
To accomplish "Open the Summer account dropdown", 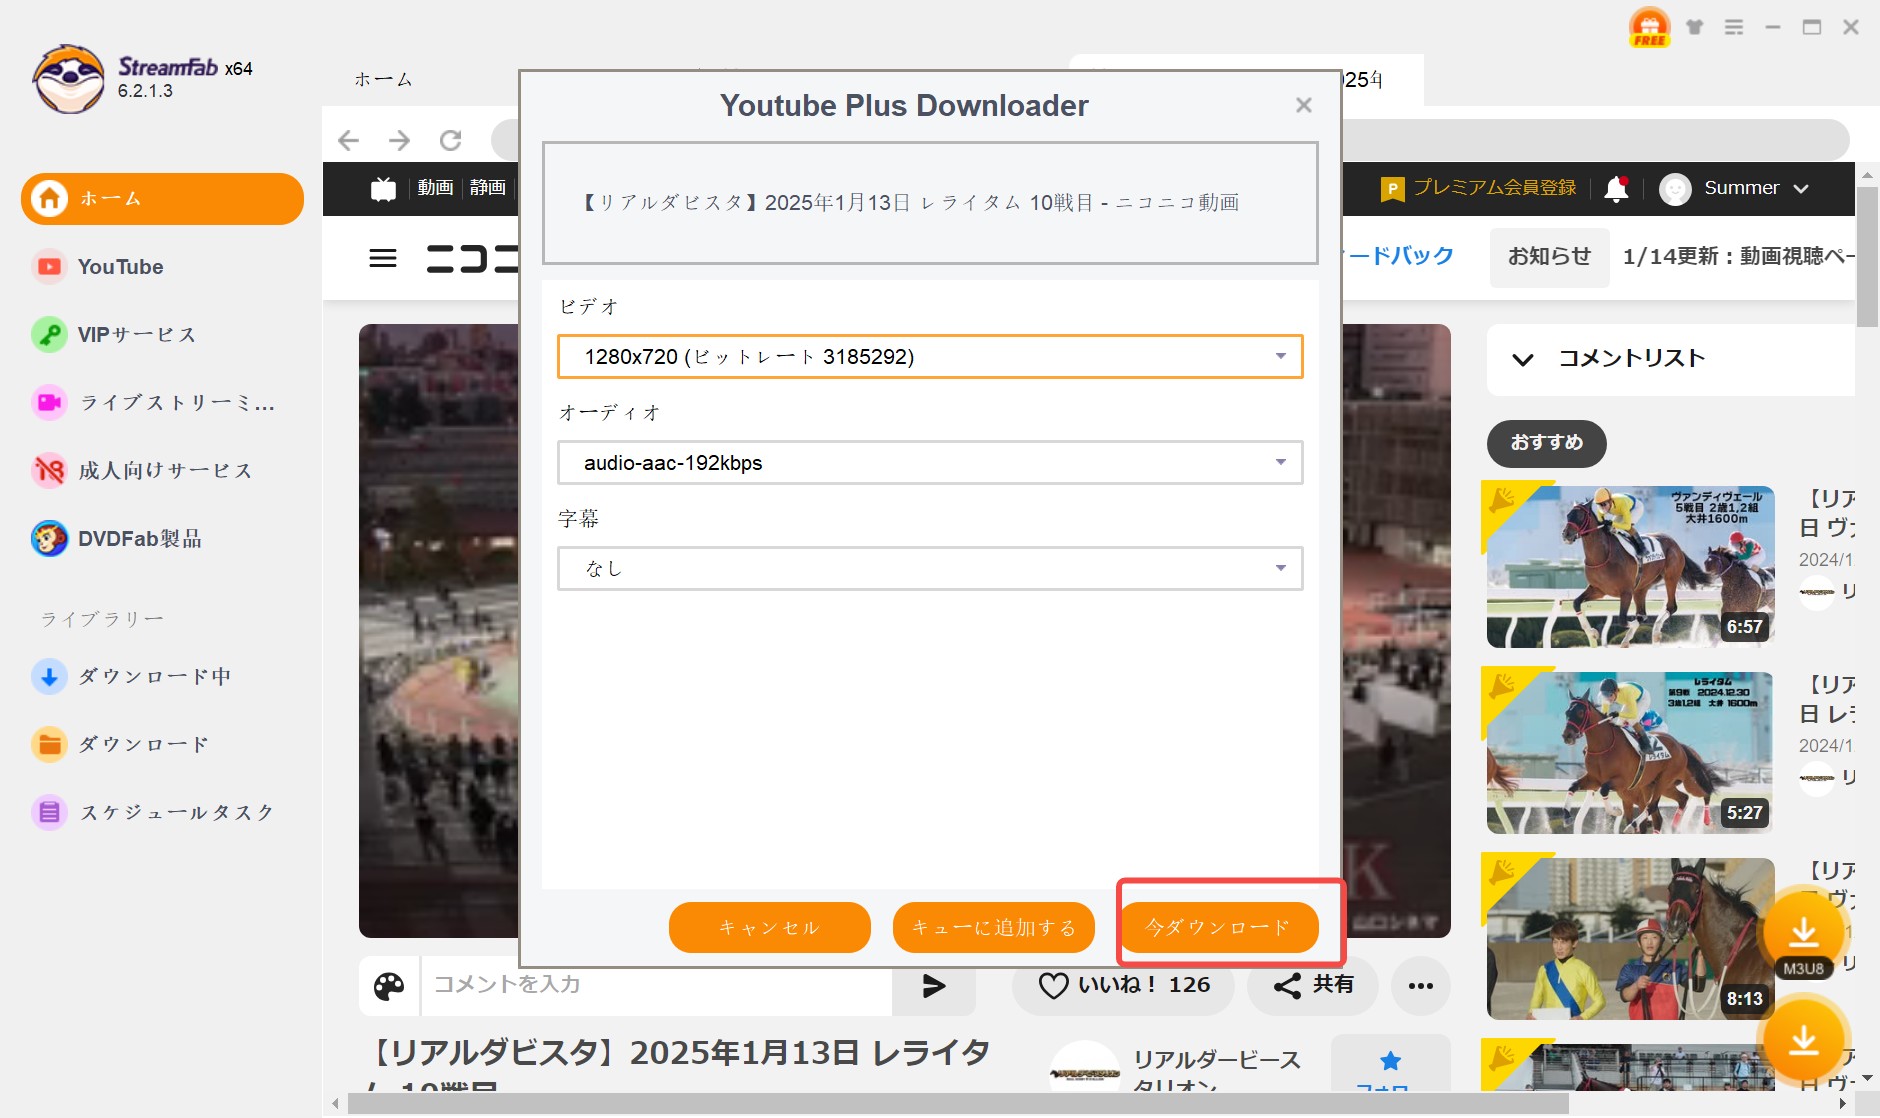I will (1734, 188).
